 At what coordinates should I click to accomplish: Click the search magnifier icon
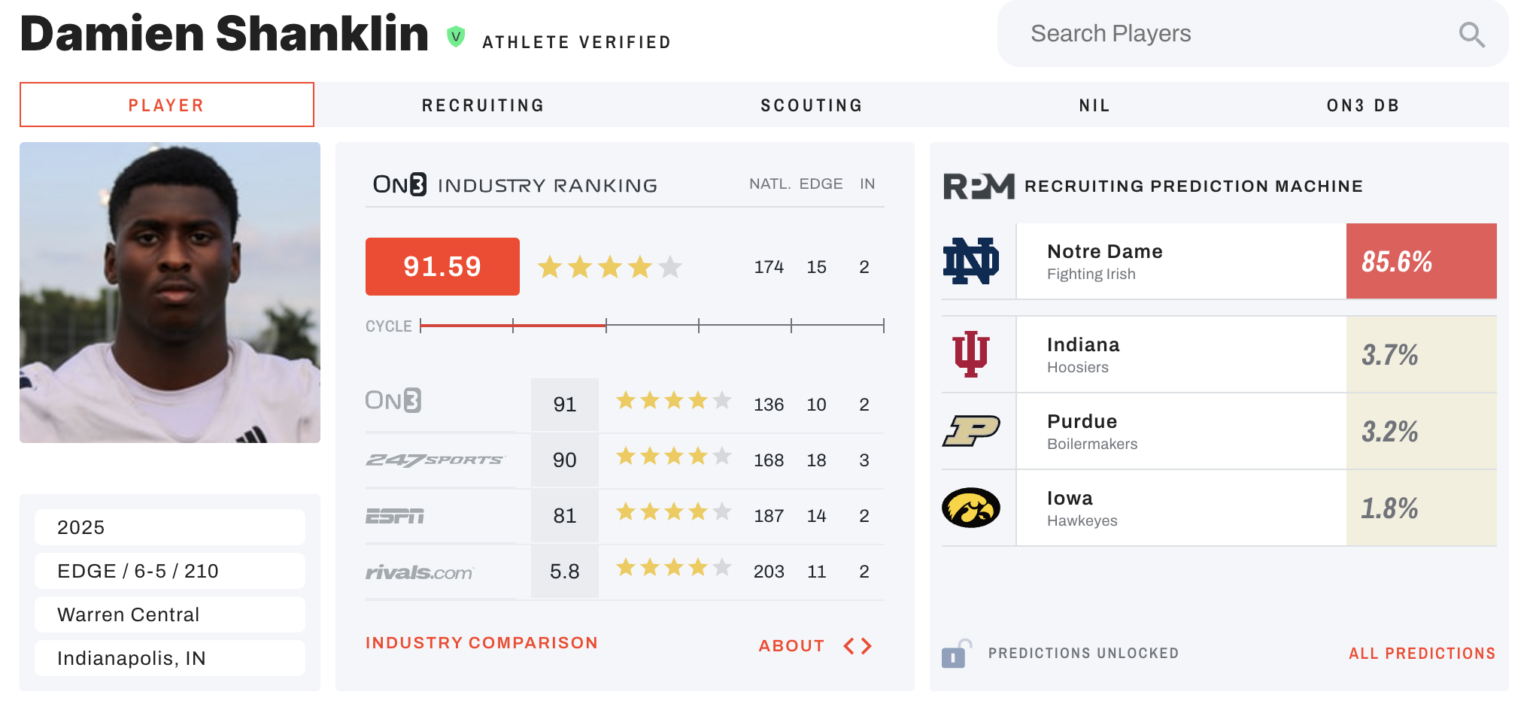[1471, 35]
